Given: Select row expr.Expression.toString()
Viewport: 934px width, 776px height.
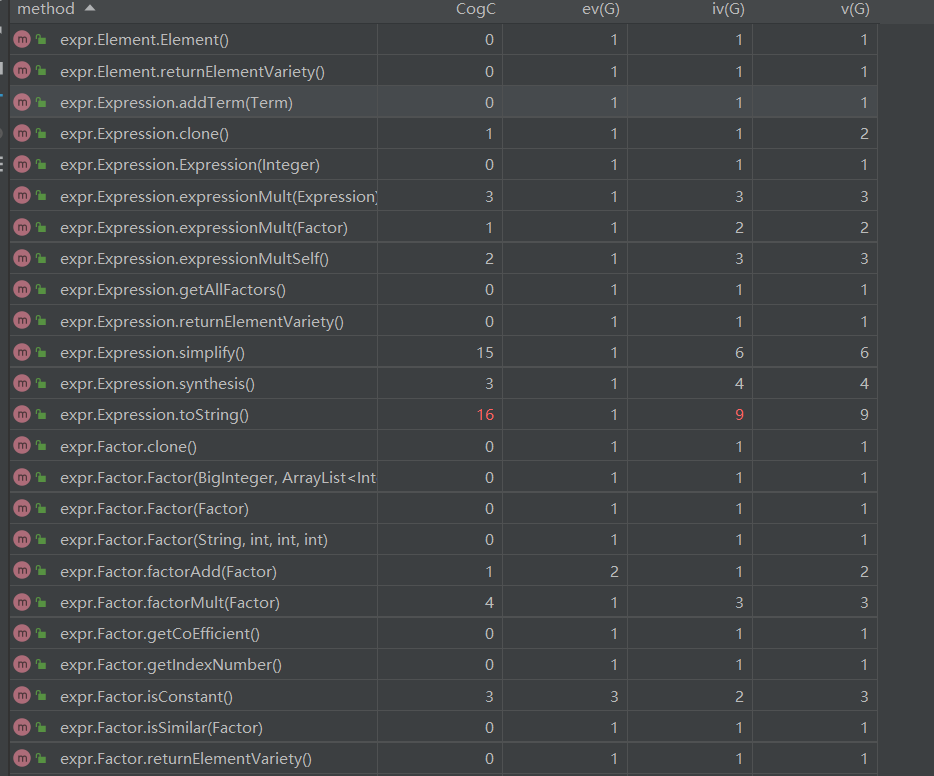Looking at the screenshot, I should coord(443,415).
